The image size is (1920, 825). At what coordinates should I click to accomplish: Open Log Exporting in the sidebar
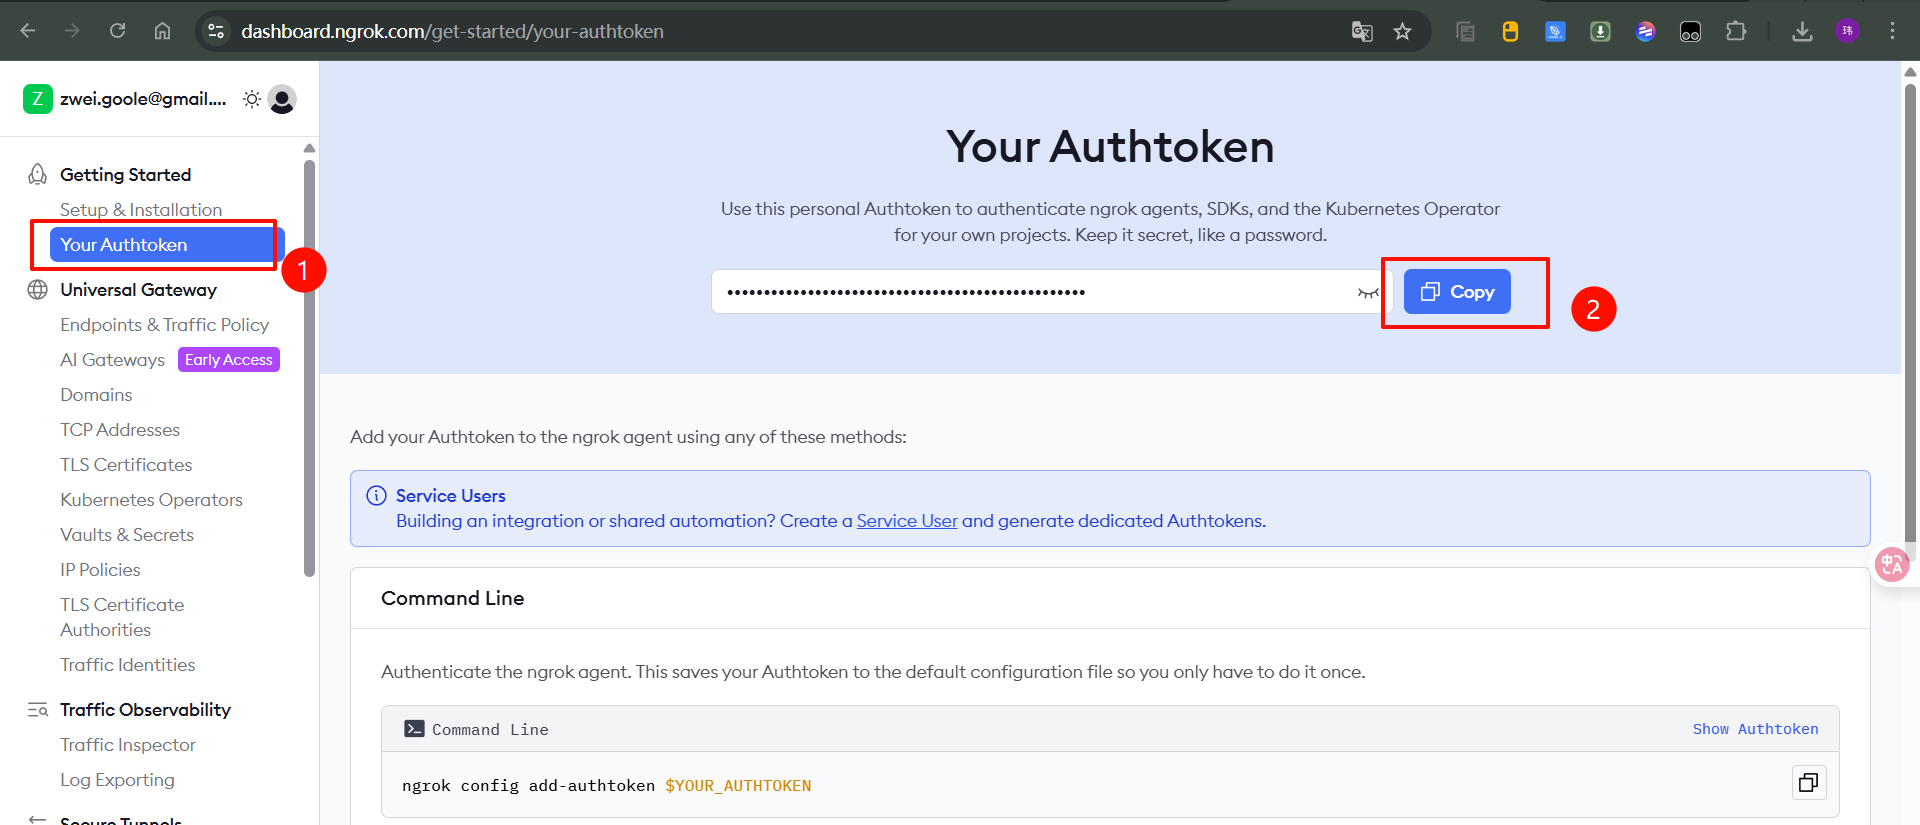click(117, 780)
